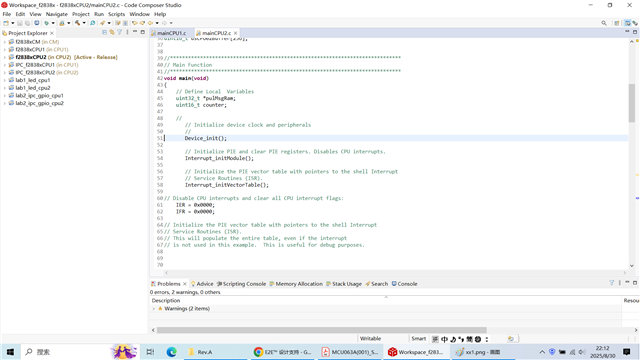The width and height of the screenshot is (640, 360).
Task: Open the New dropdown arrow beside New icon
Action: [13, 23]
